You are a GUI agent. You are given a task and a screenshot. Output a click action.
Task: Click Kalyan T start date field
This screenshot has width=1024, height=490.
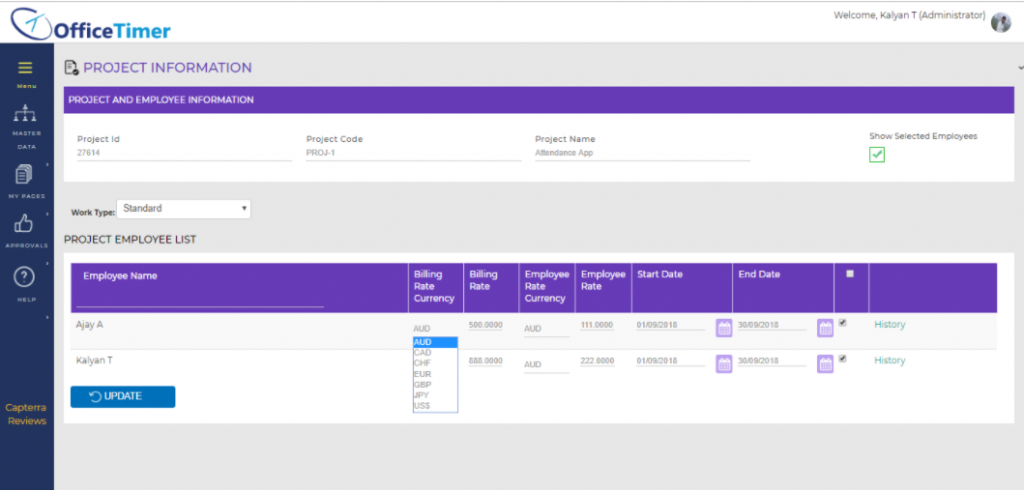click(x=671, y=361)
